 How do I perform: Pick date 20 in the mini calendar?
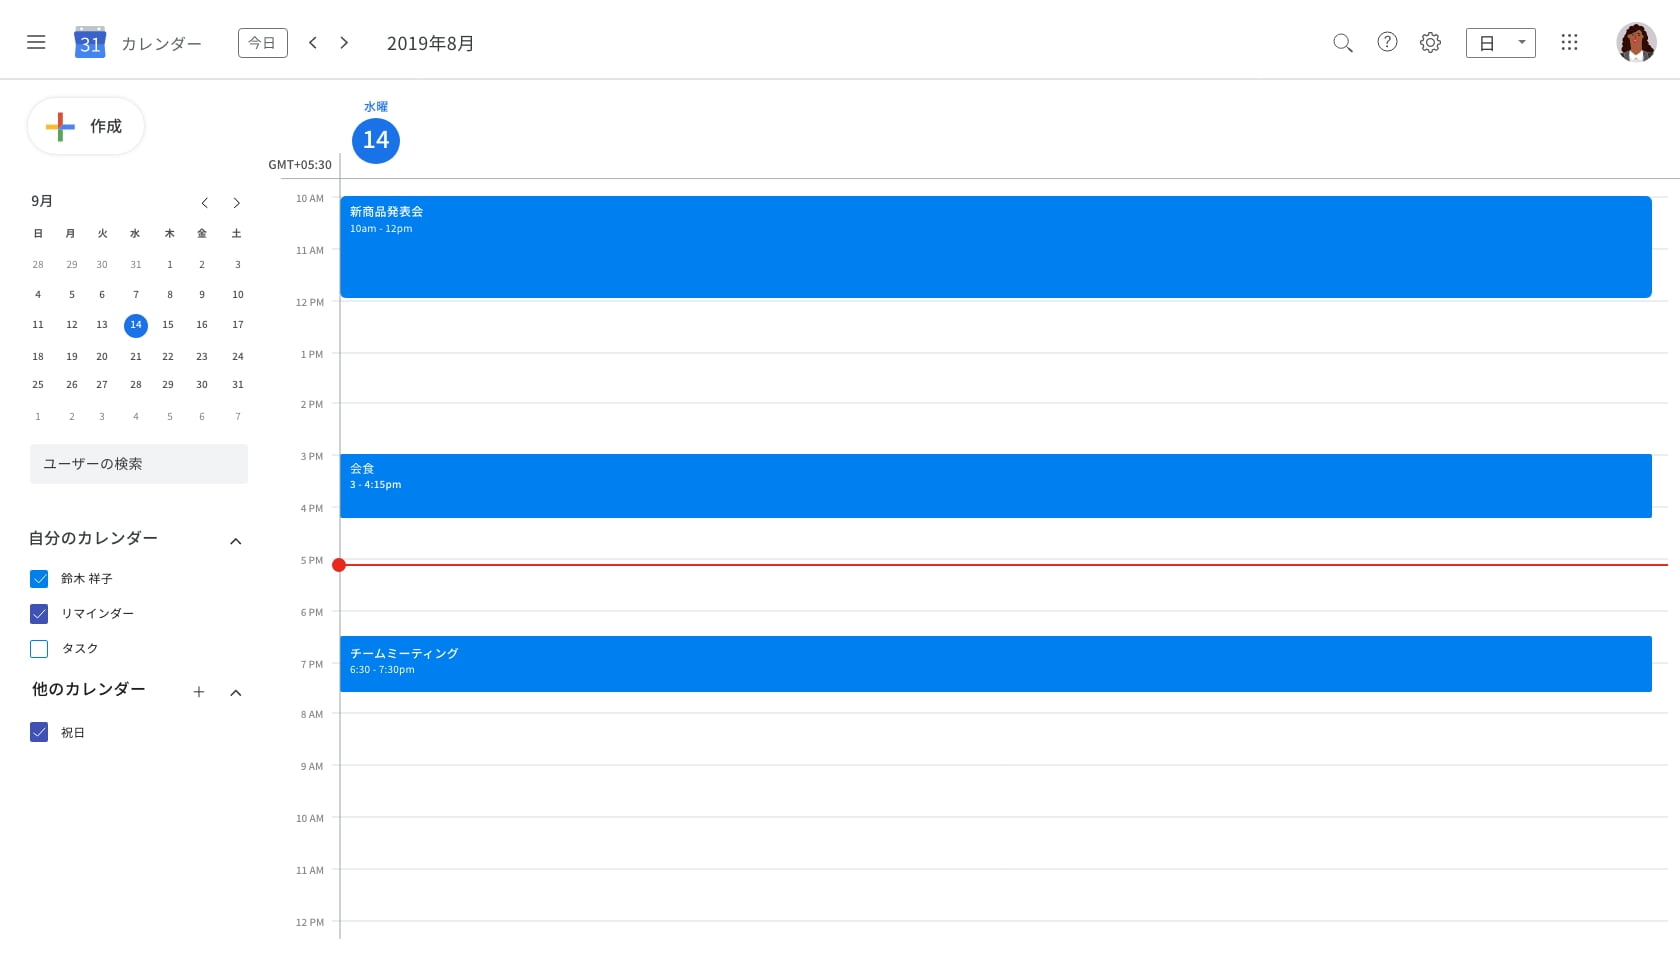click(102, 357)
